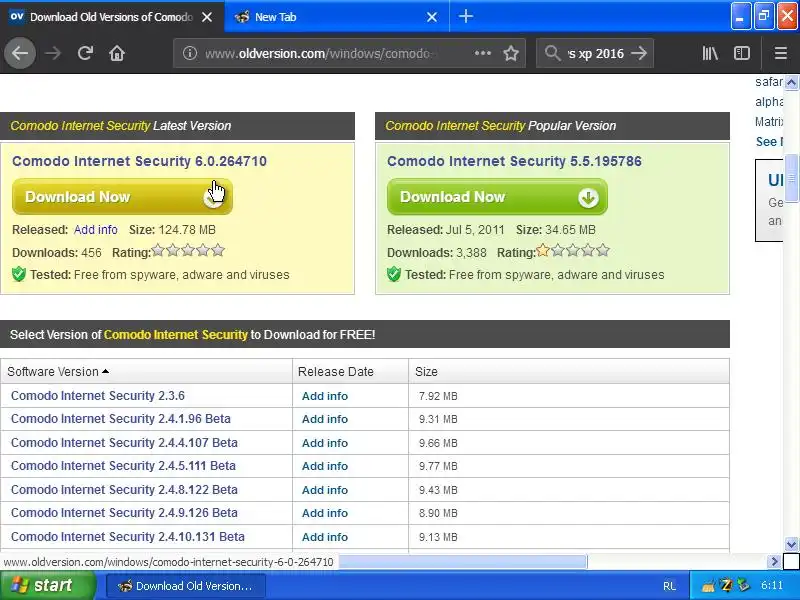Download Comodo Internet Security 6.0.264710 now
The width and height of the screenshot is (800, 600).
[122, 197]
